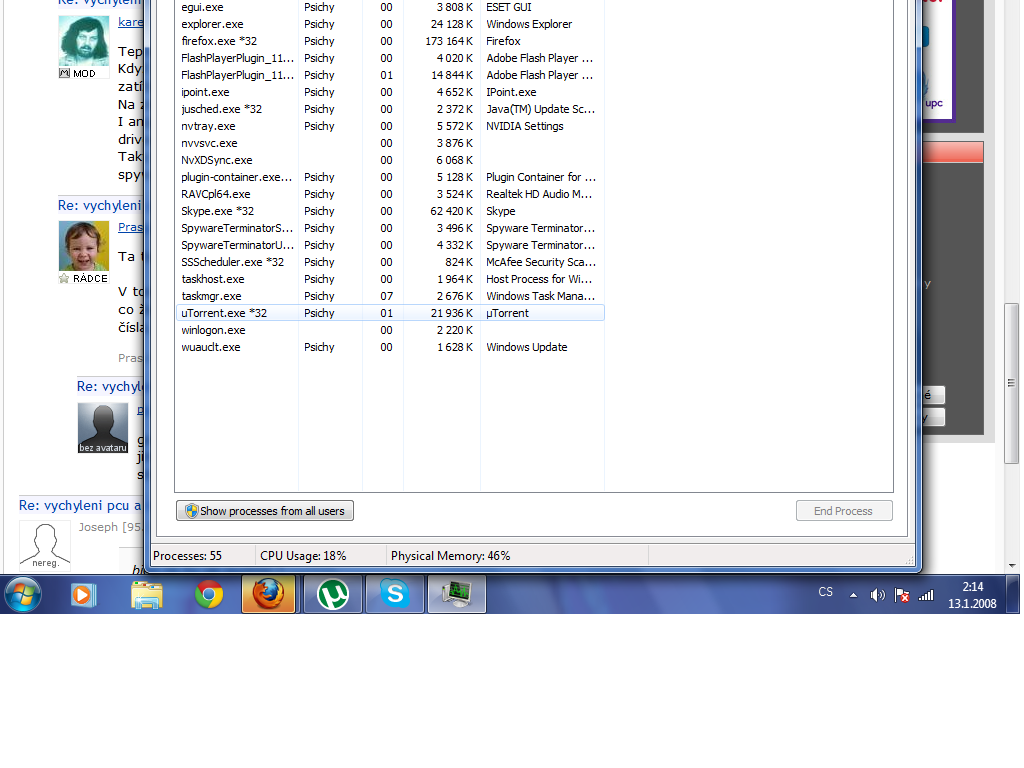The image size is (1024, 768).
Task: Launch Google Chrome from the taskbar
Action: pyautogui.click(x=209, y=595)
